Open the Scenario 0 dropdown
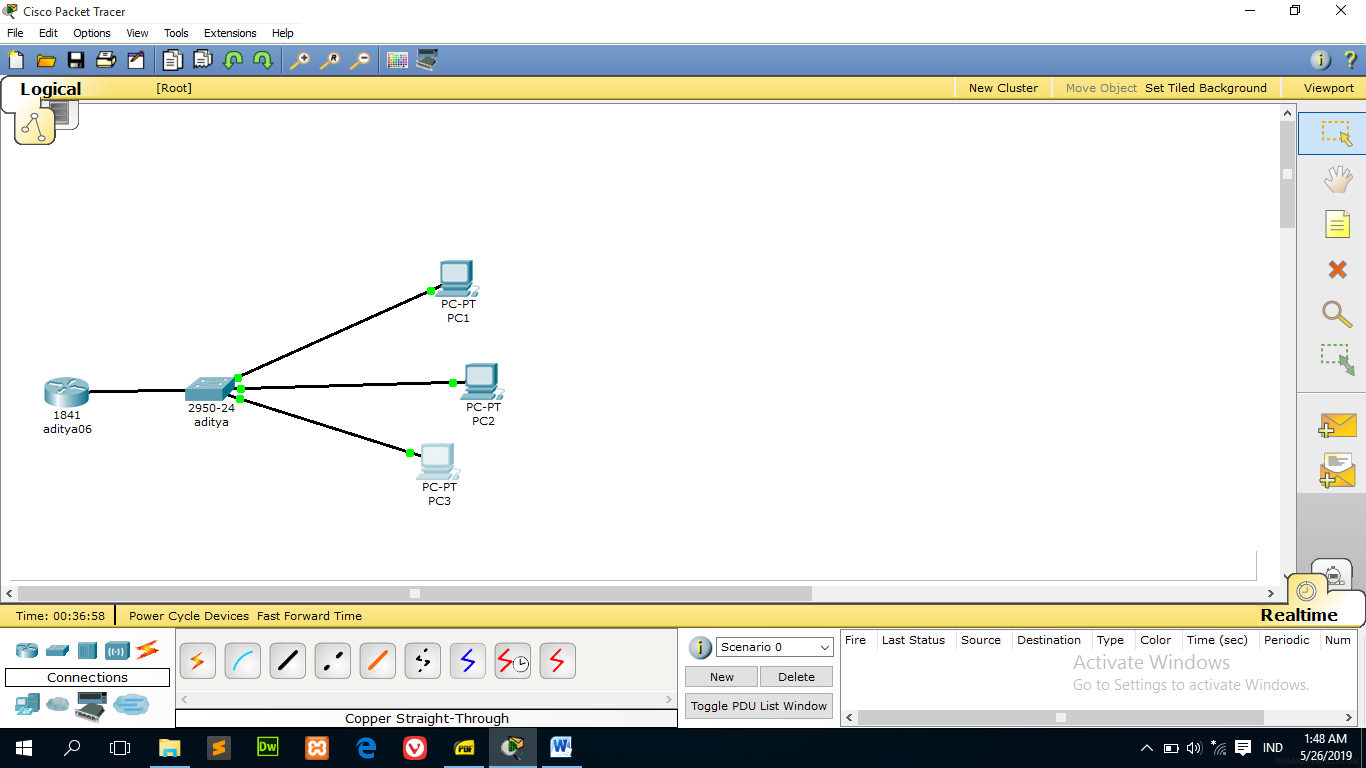 (774, 647)
